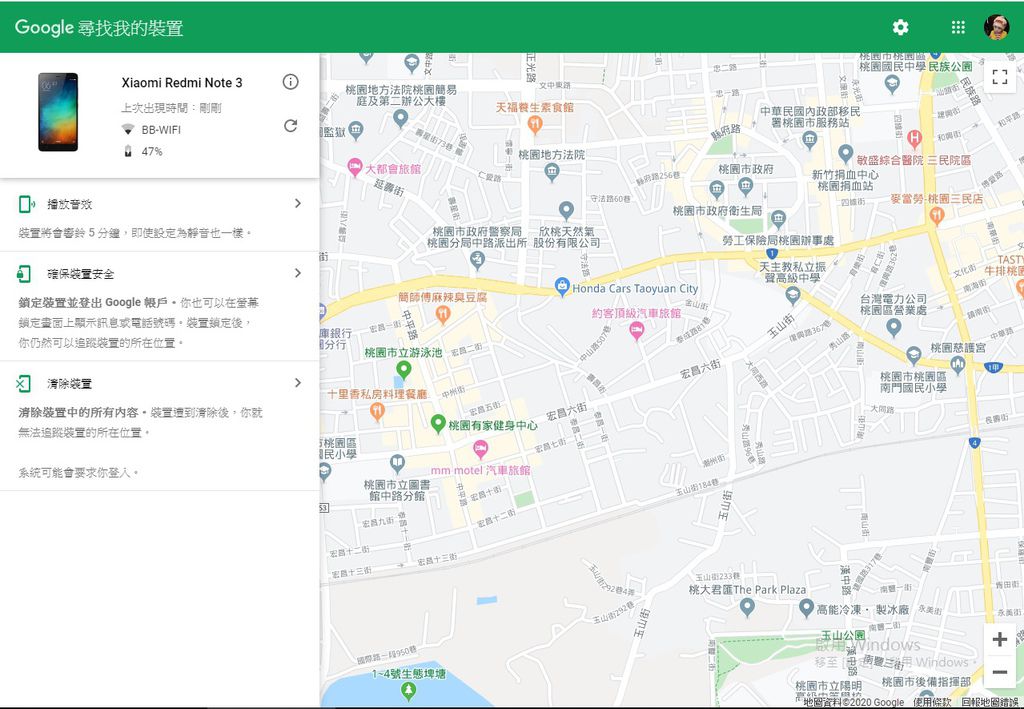Click the 簡師傅麻辣臭豆腐 restaurant pin
Screen dimensions: 1024x709
coord(443,315)
